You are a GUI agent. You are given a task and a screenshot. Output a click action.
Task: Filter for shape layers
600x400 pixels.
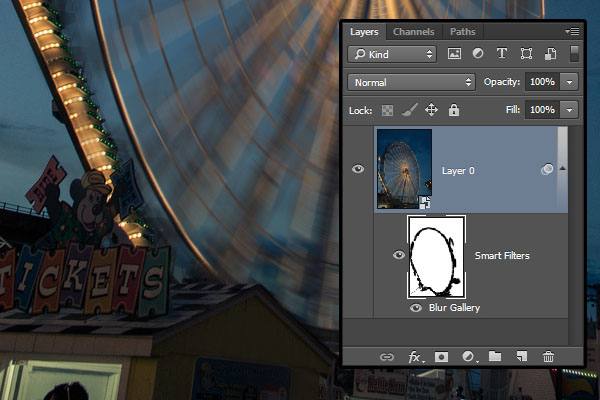tap(526, 54)
